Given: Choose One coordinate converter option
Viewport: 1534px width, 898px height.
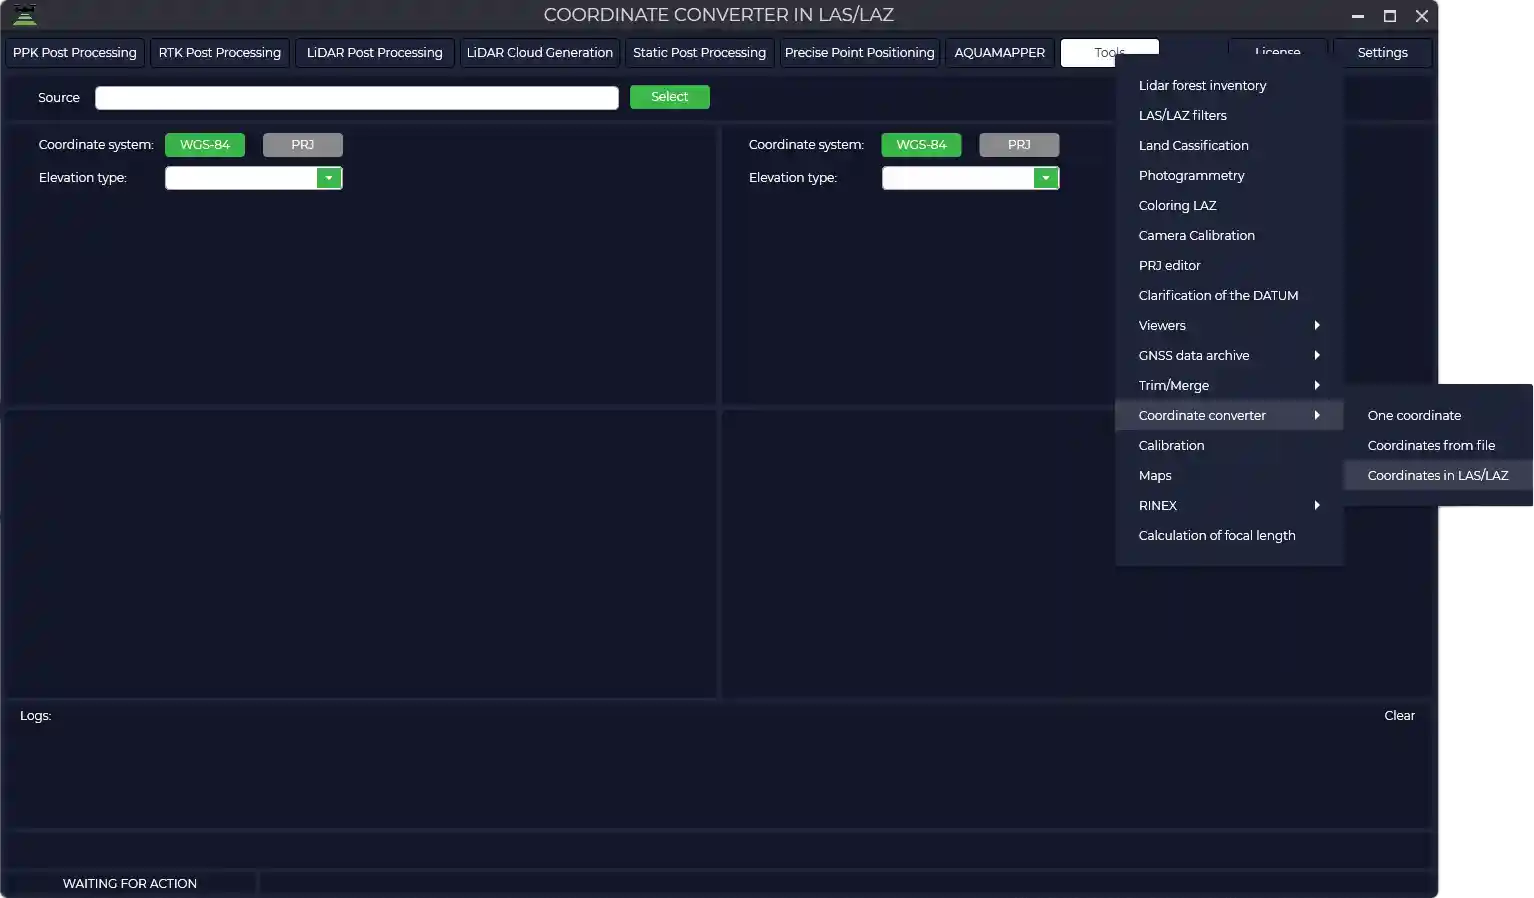Looking at the screenshot, I should tap(1438, 416).
